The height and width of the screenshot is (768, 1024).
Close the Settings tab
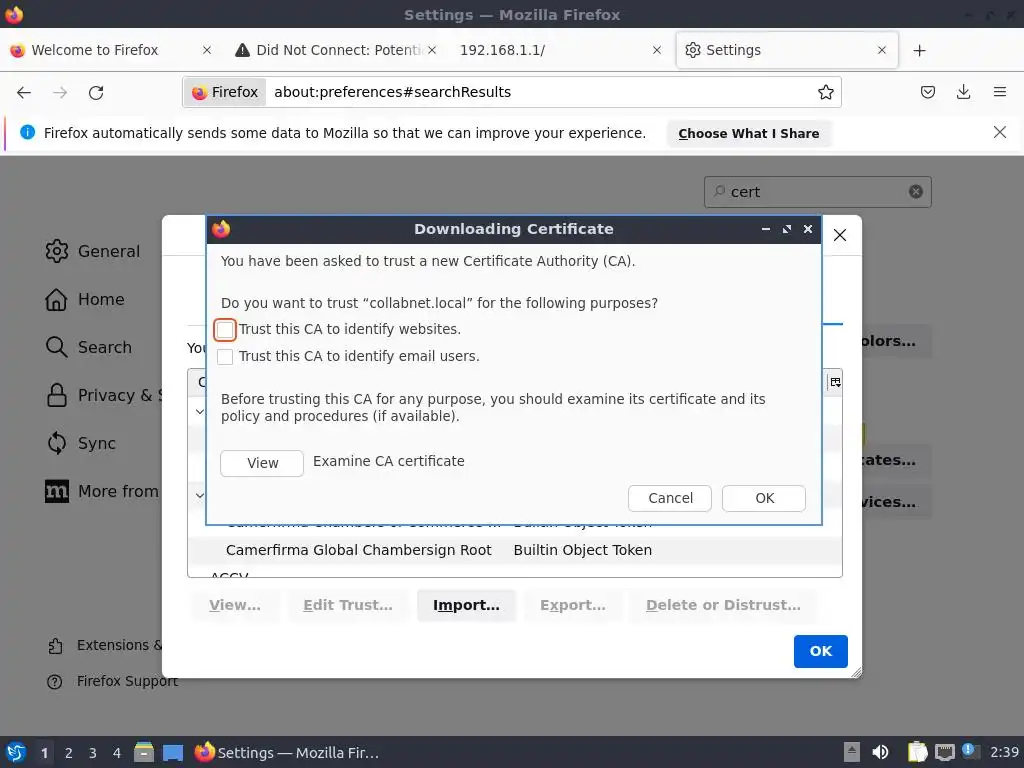[882, 50]
